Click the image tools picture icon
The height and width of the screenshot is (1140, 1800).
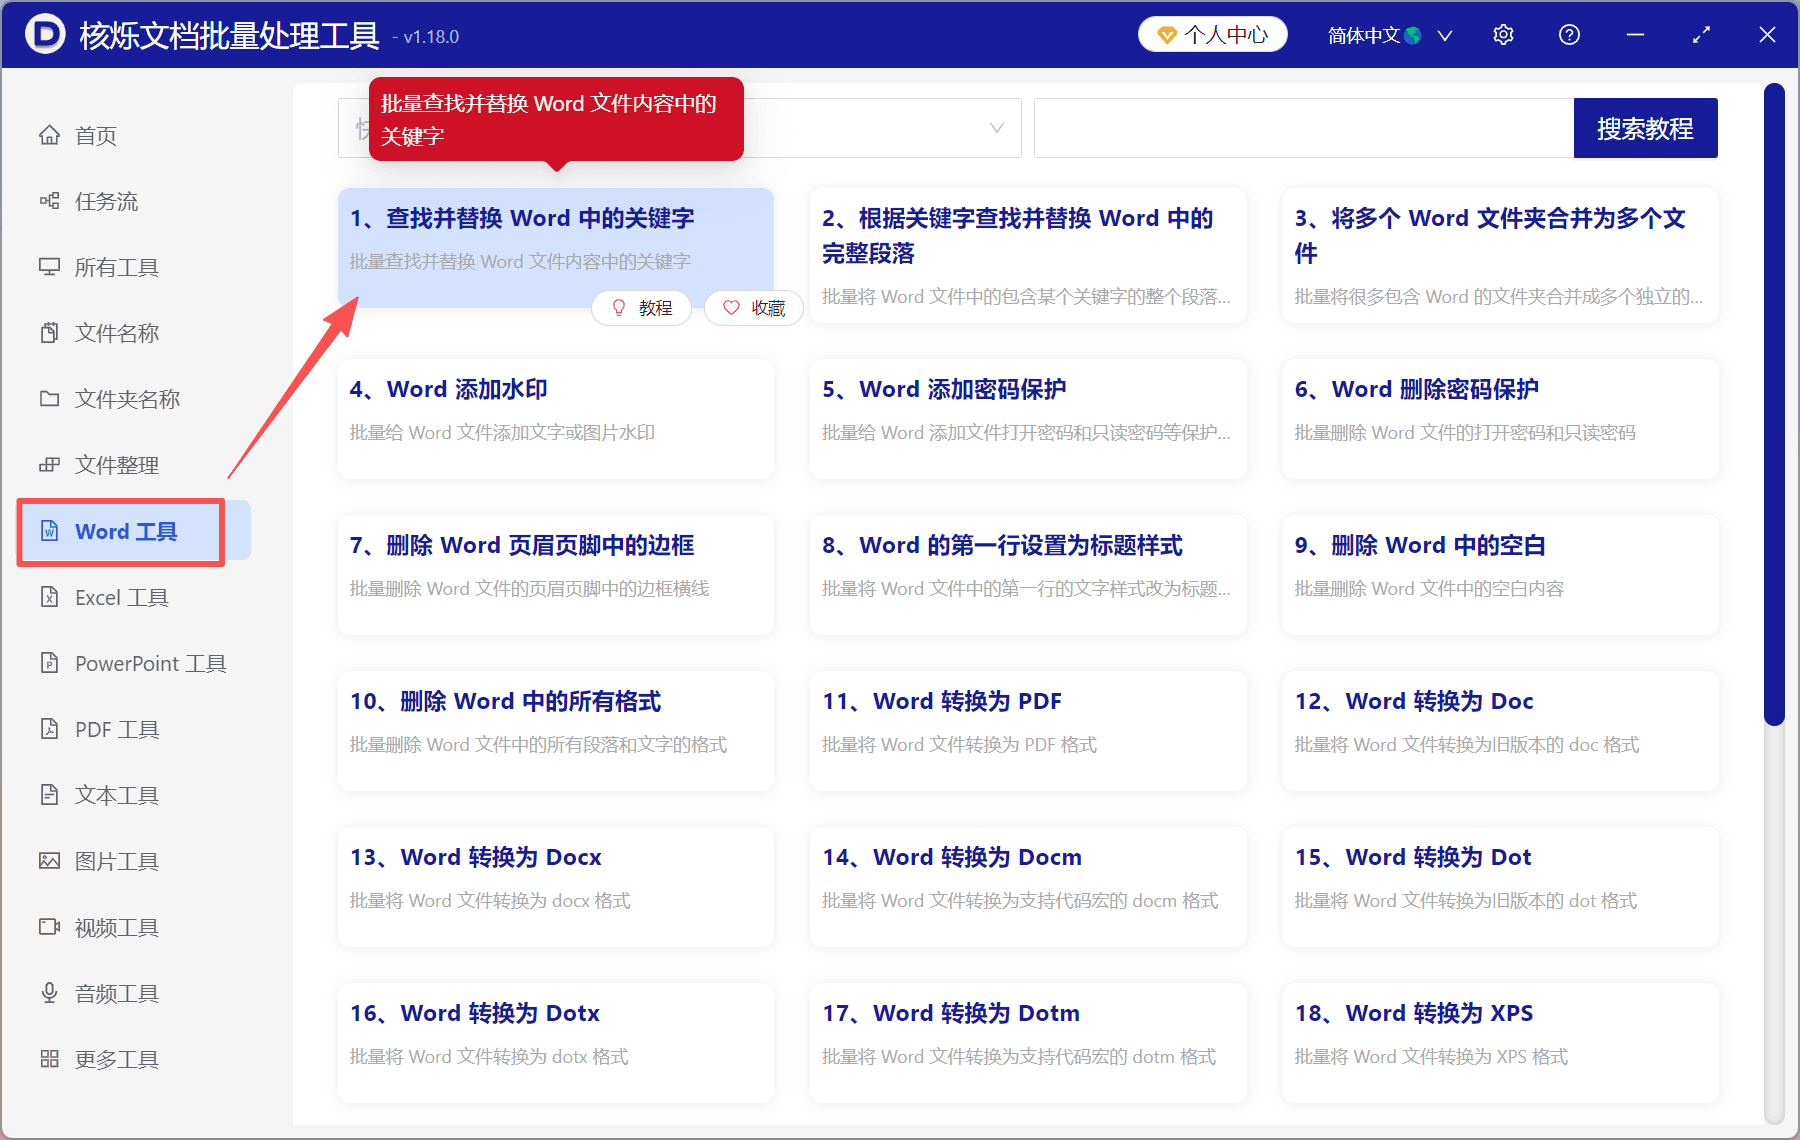point(49,861)
